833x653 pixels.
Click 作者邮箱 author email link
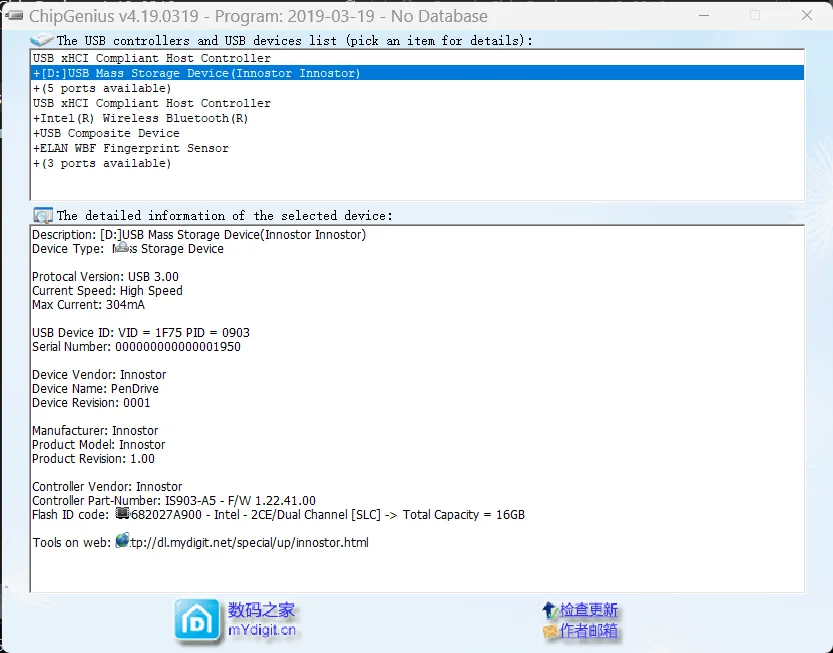click(588, 631)
